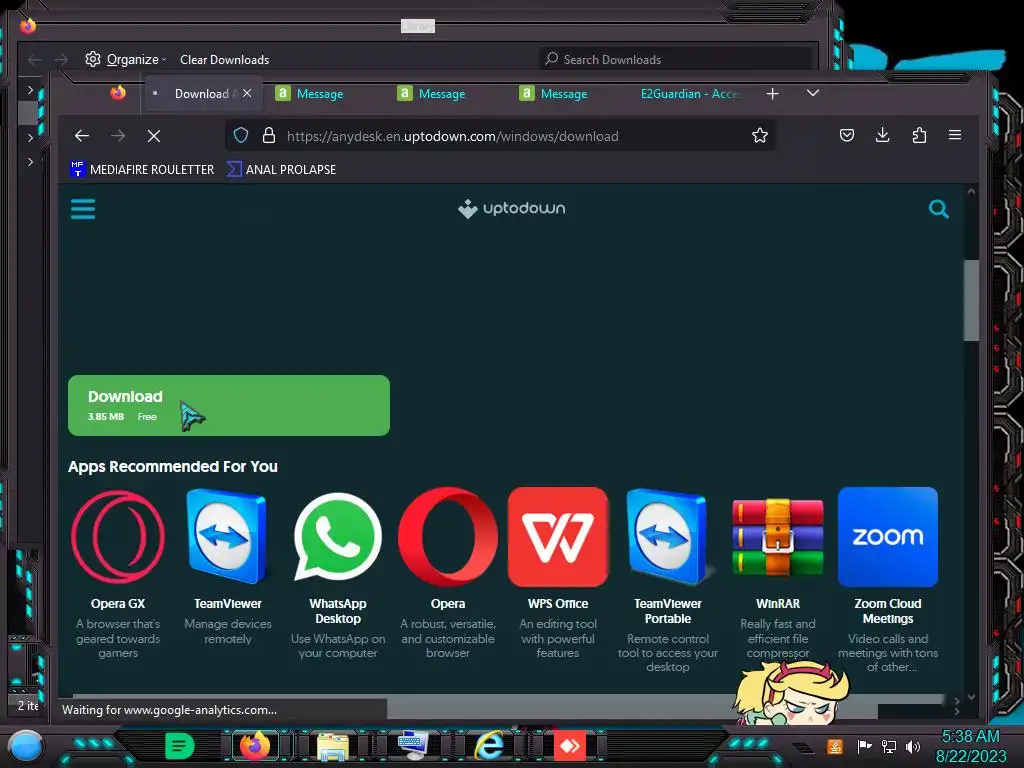Click the WhatsApp Desktop title link
Image resolution: width=1024 pixels, height=768 pixels.
tap(338, 611)
